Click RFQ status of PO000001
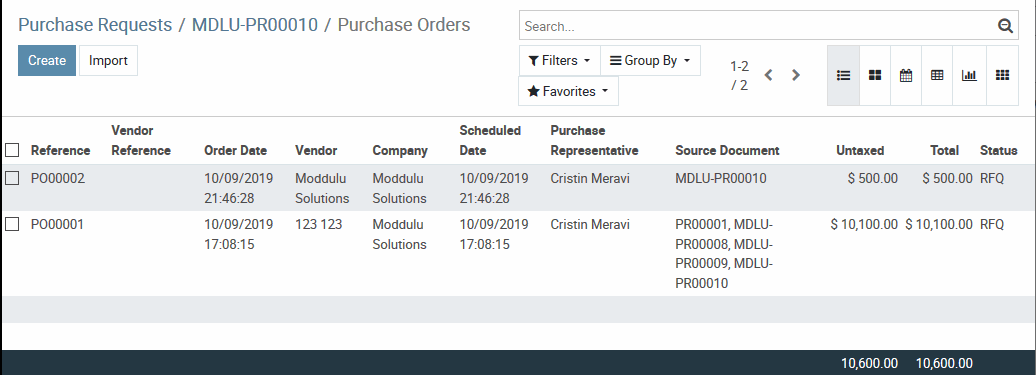 (x=992, y=224)
